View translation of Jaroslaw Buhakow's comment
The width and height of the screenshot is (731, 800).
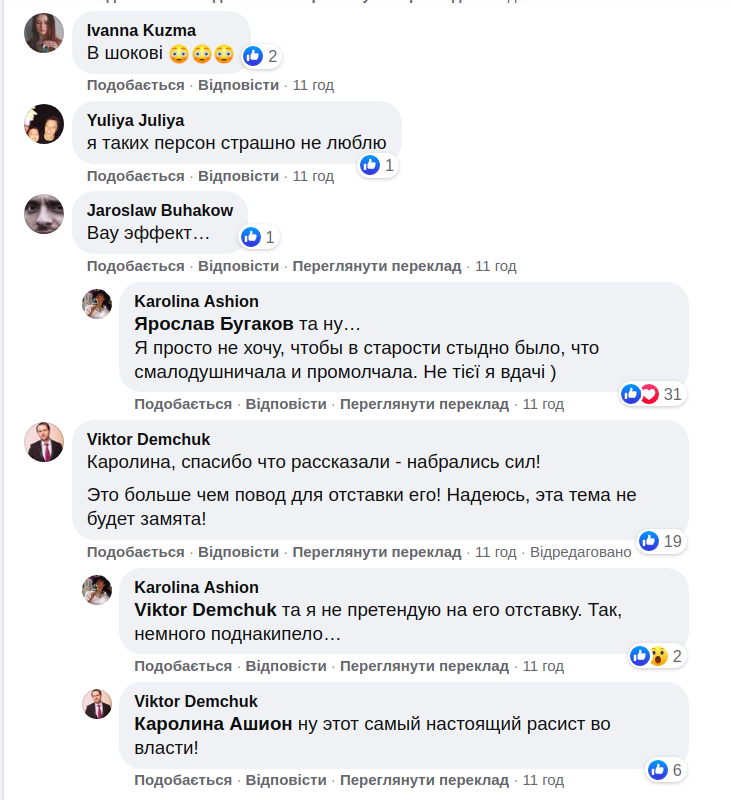point(376,266)
